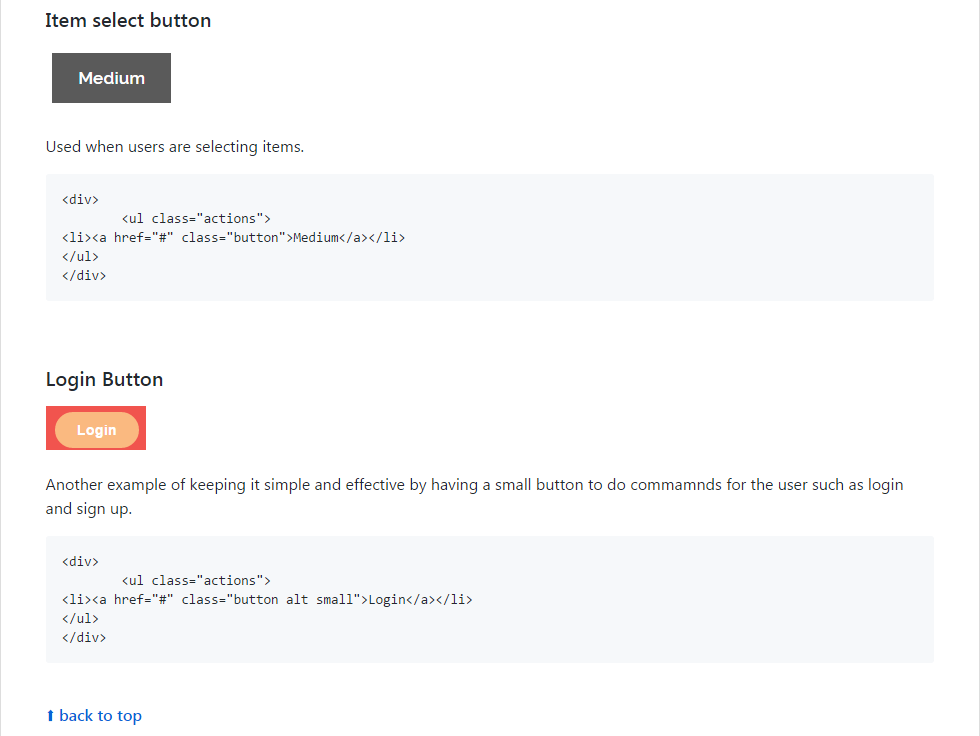Click the closing </ul> line in the Login code block
Image resolution: width=980 pixels, height=736 pixels.
(80, 619)
